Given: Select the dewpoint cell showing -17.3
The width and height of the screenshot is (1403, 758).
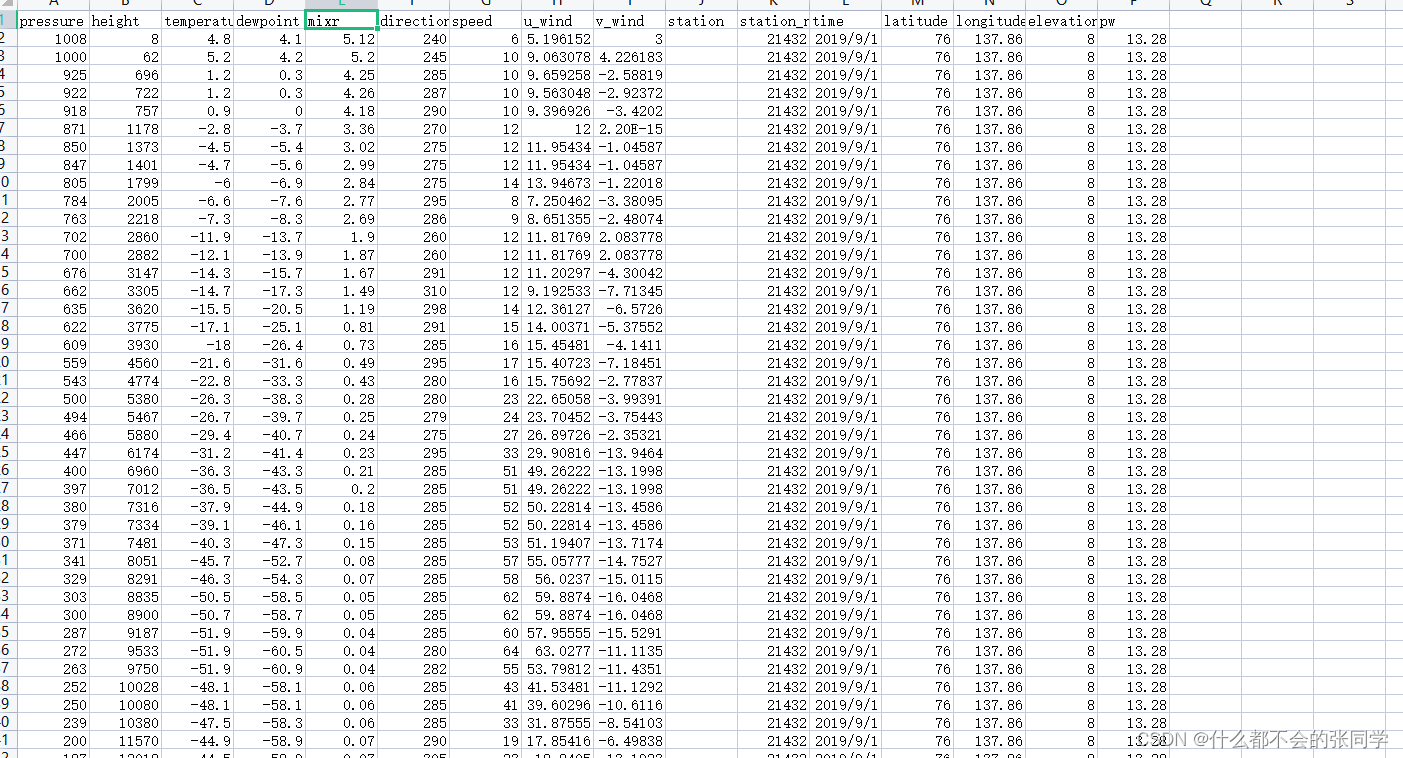Looking at the screenshot, I should (269, 291).
